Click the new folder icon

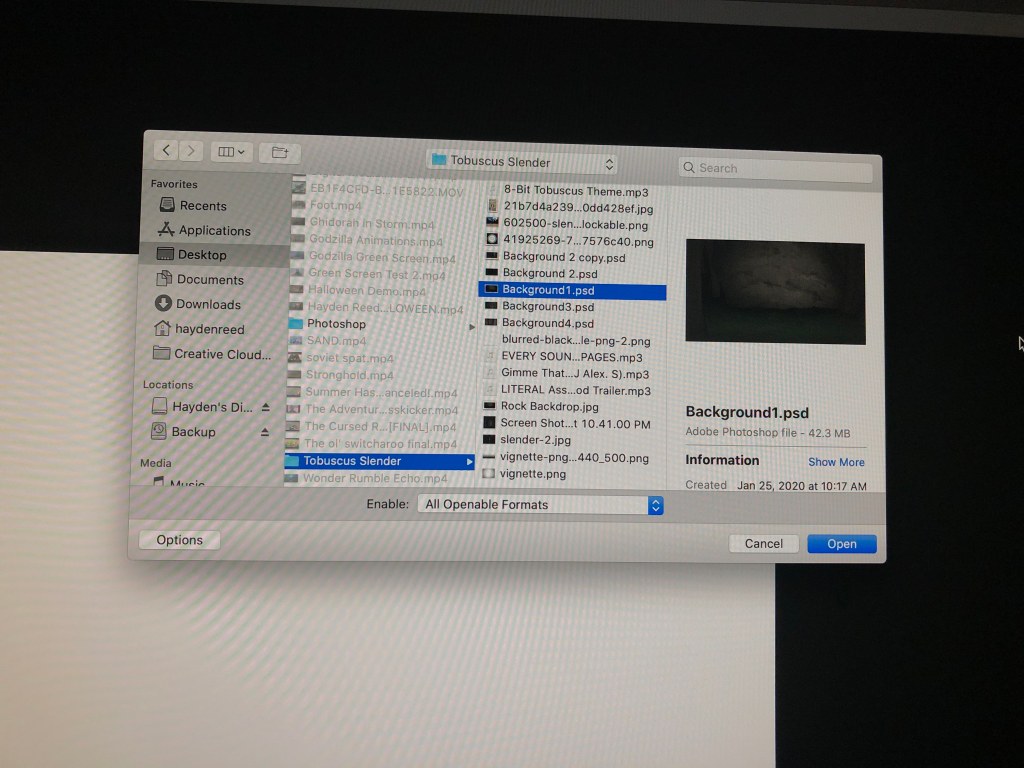(x=280, y=153)
